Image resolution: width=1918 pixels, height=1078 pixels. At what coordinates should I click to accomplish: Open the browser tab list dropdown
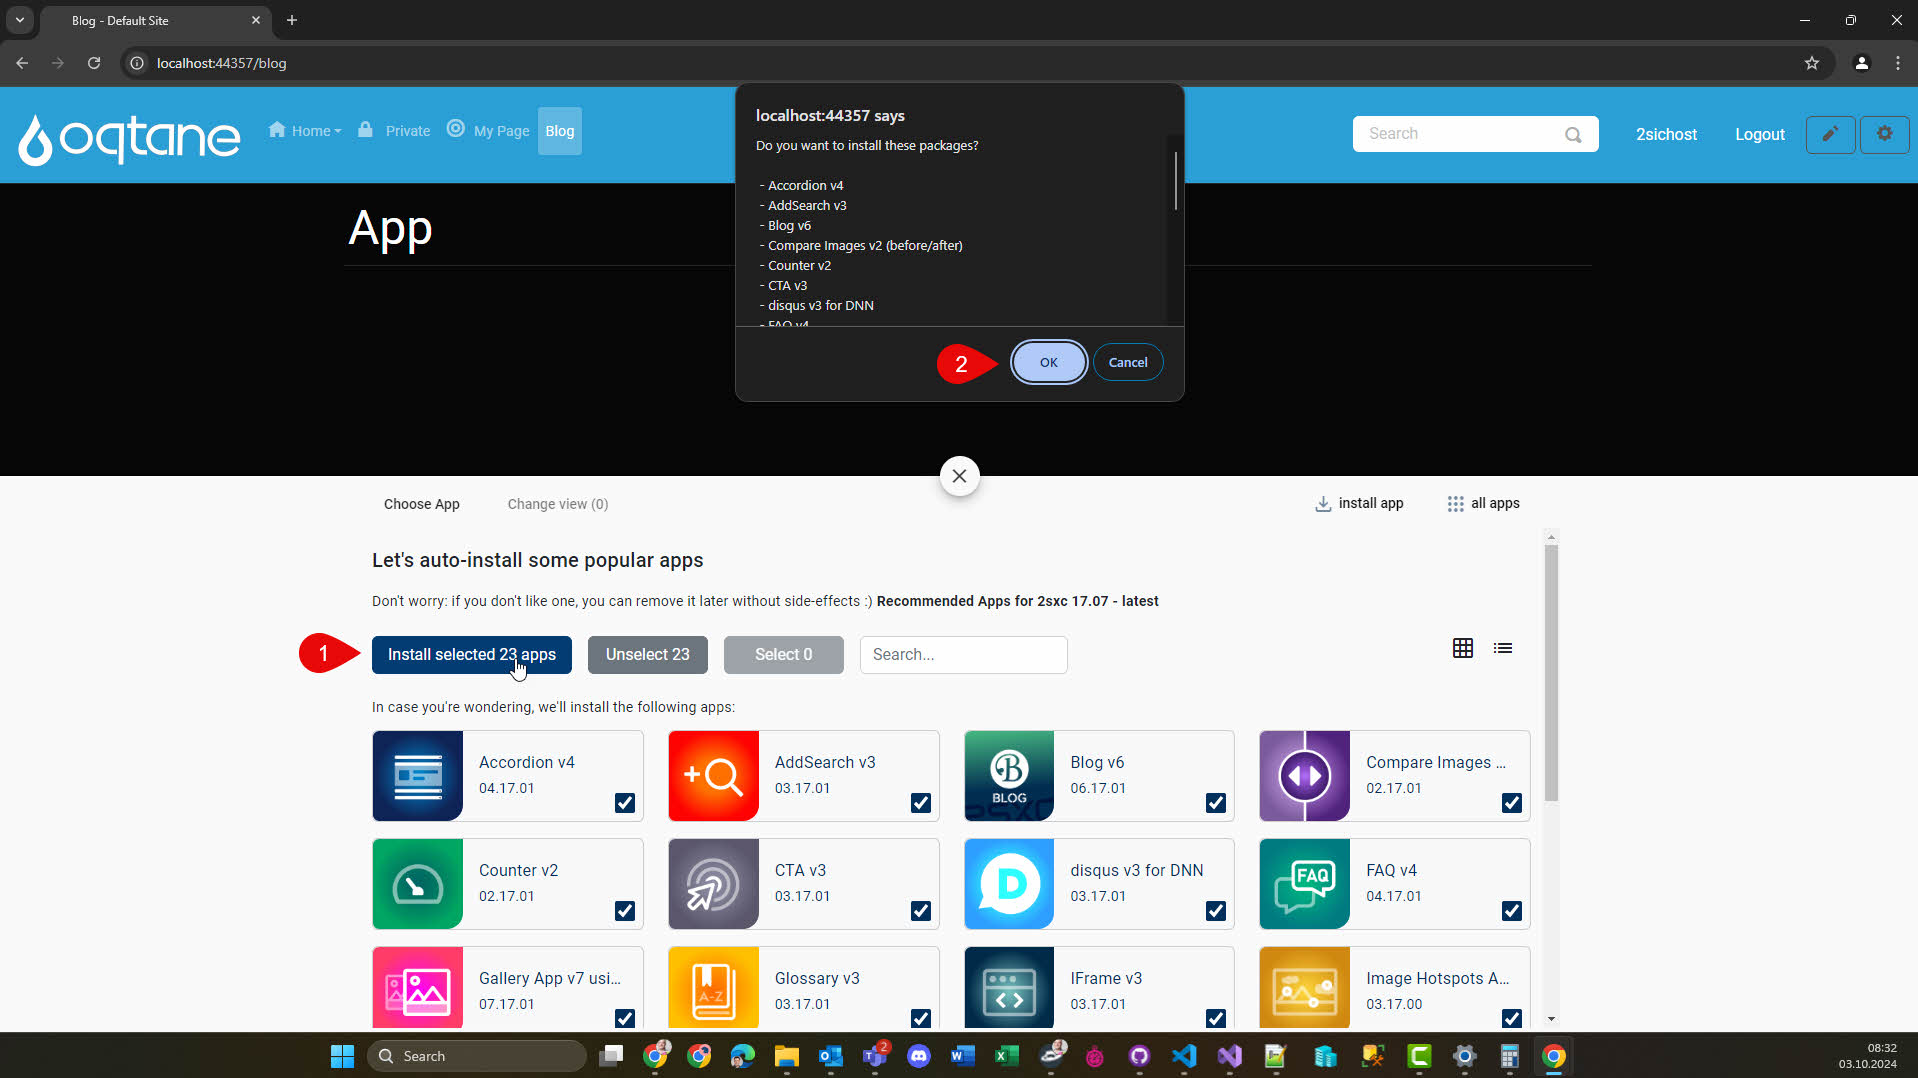tap(19, 20)
